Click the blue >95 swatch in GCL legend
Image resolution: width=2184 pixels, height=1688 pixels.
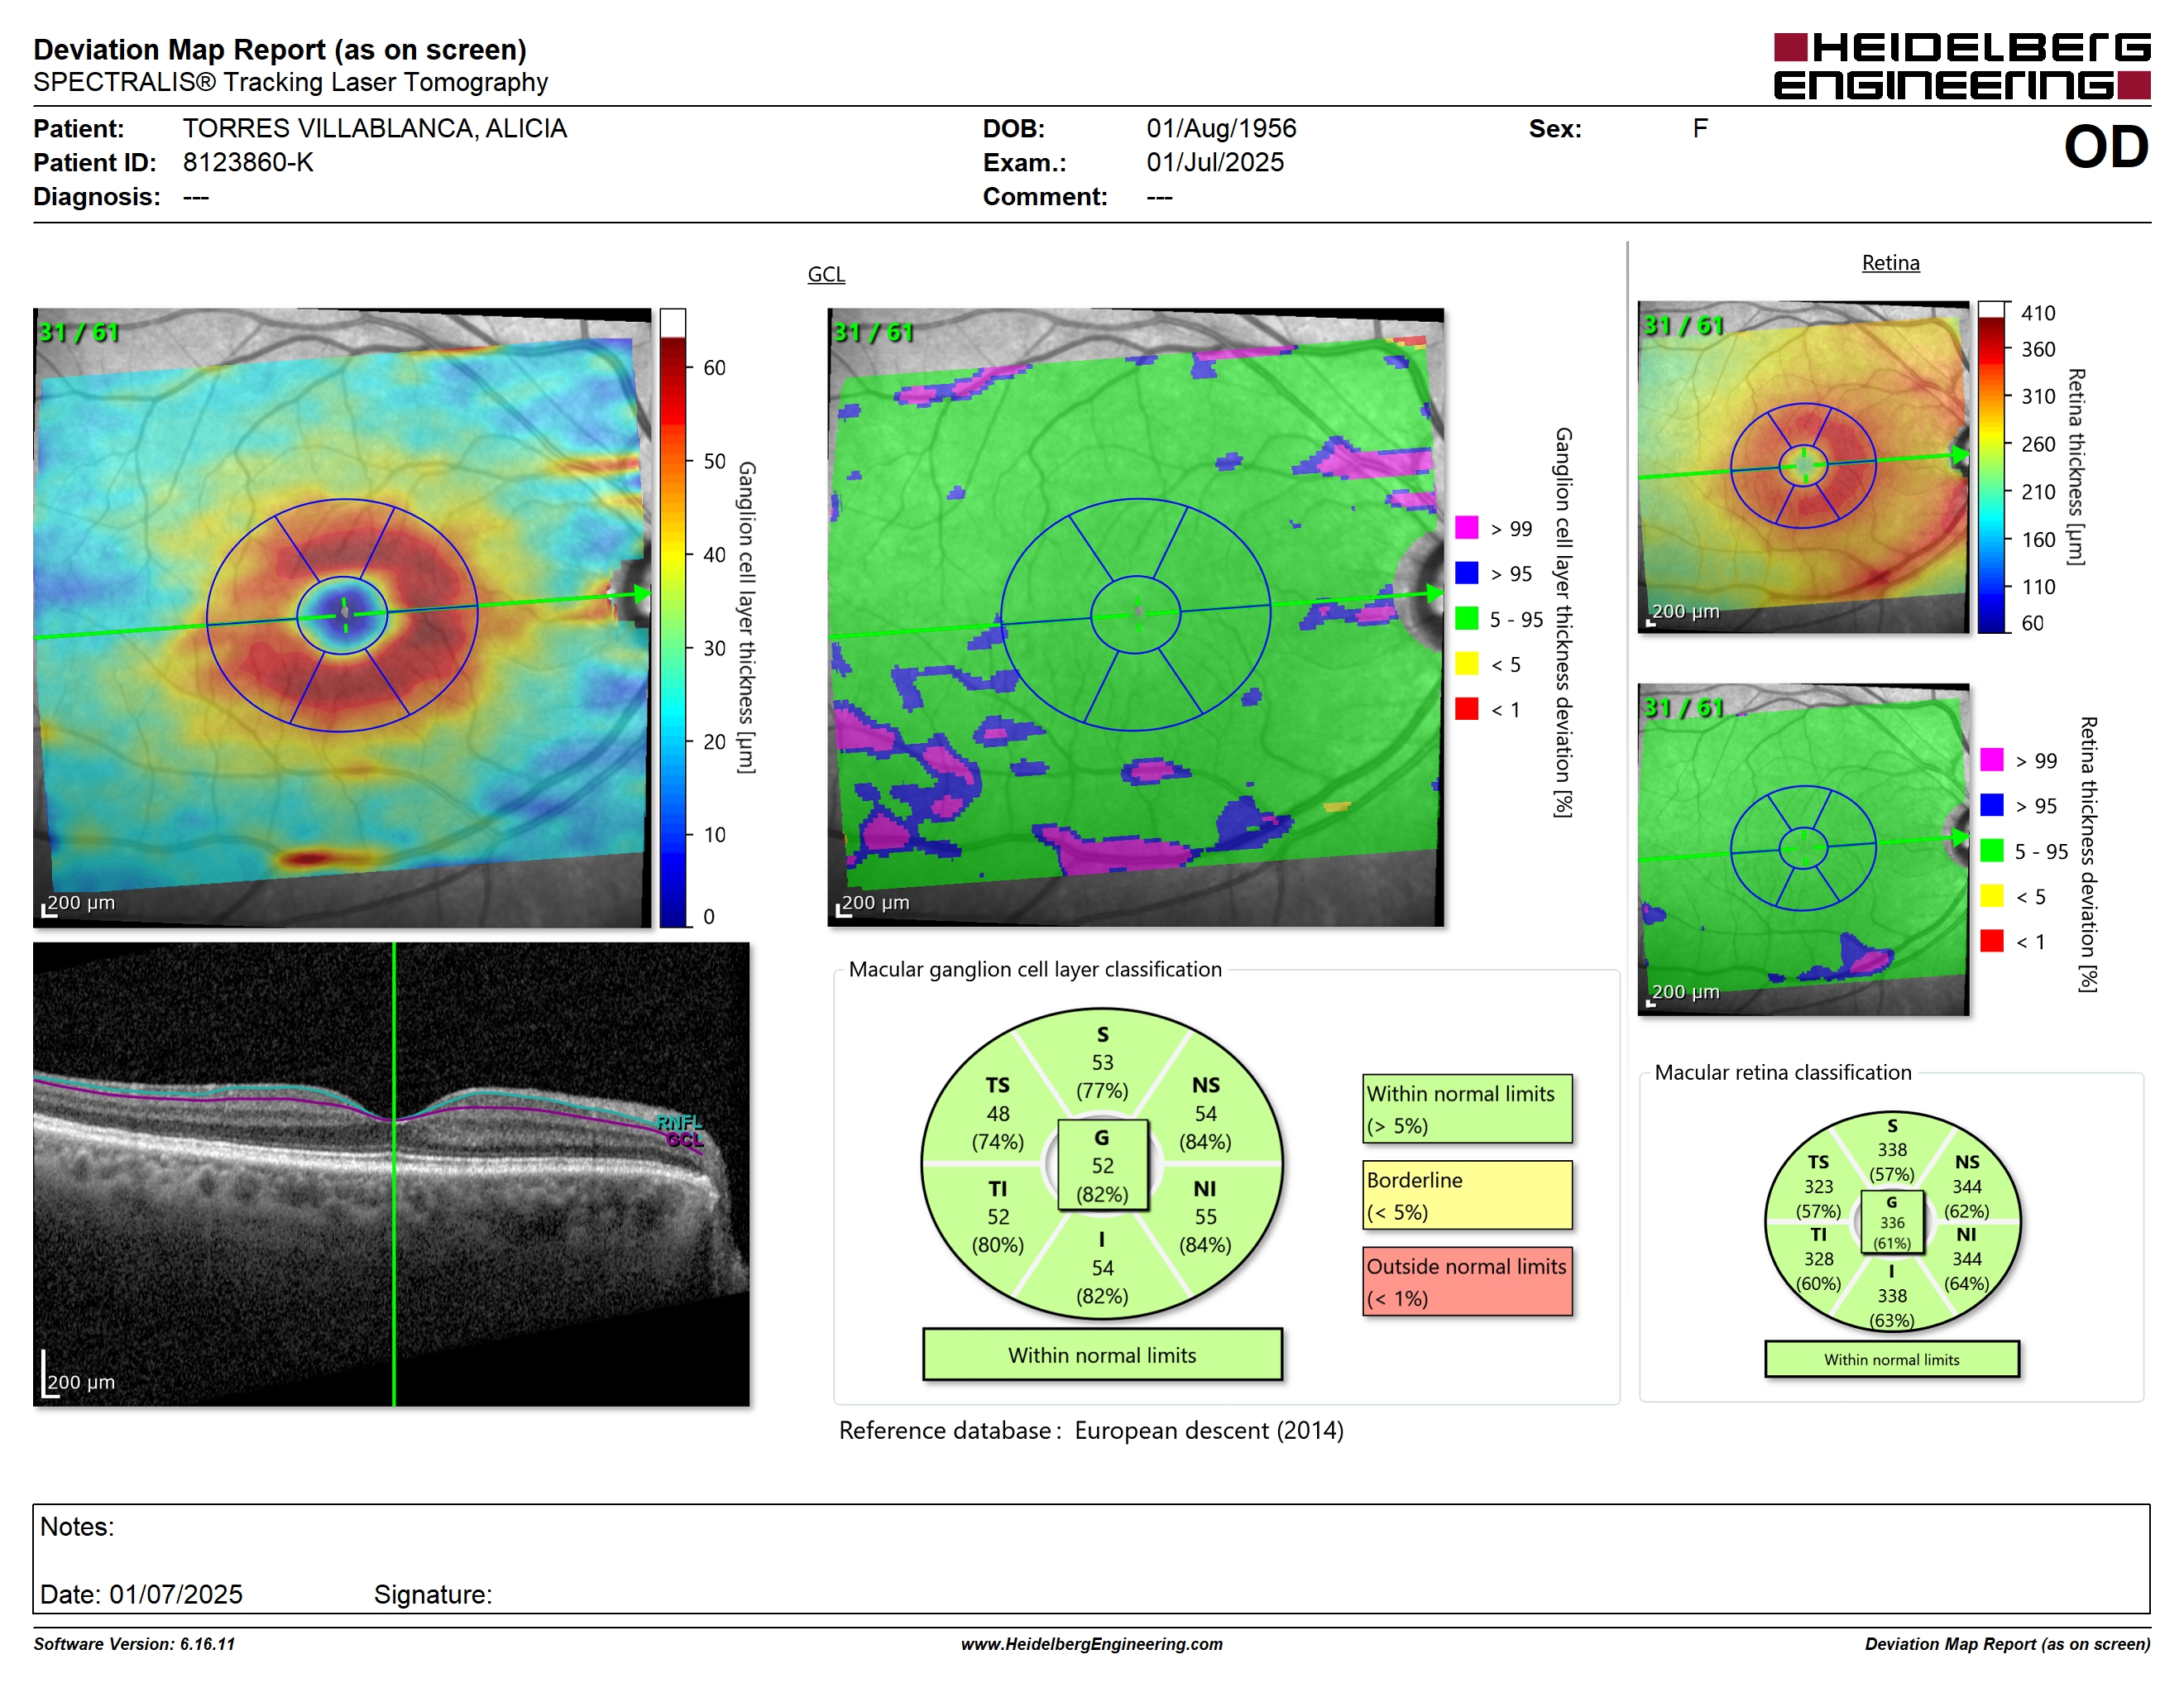[x=1466, y=572]
